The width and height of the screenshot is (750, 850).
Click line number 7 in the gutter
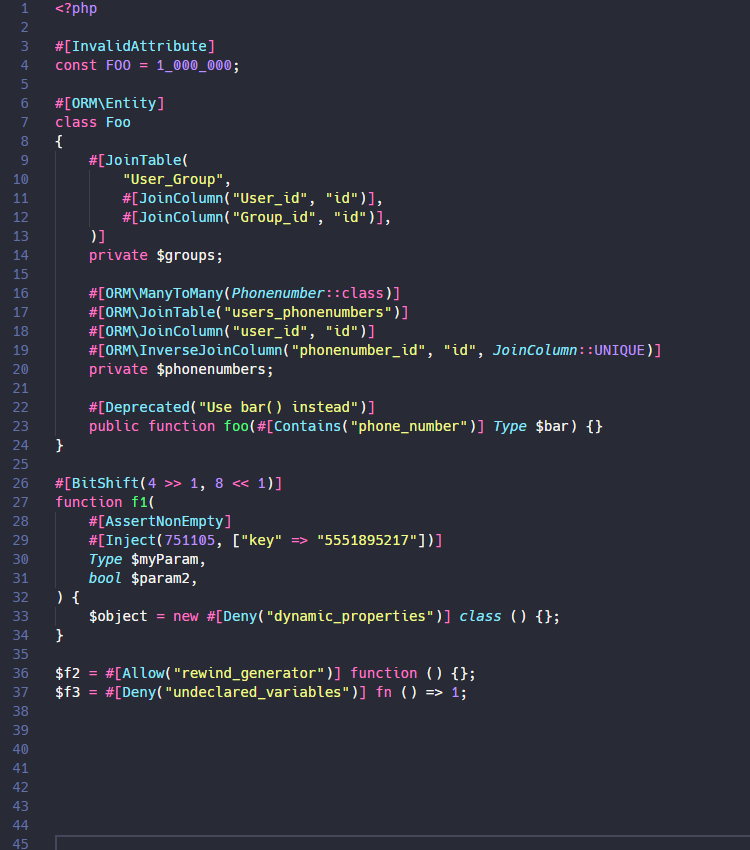pyautogui.click(x=24, y=122)
